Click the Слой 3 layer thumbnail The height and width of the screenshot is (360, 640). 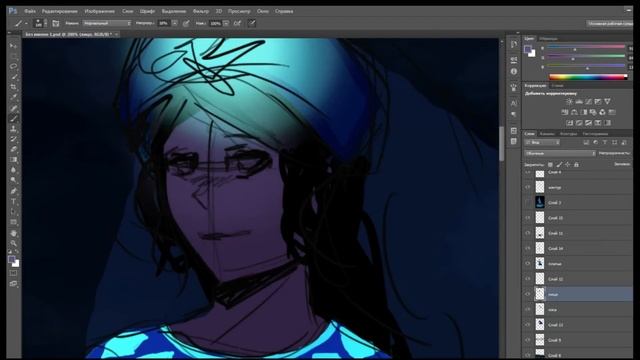(x=540, y=202)
